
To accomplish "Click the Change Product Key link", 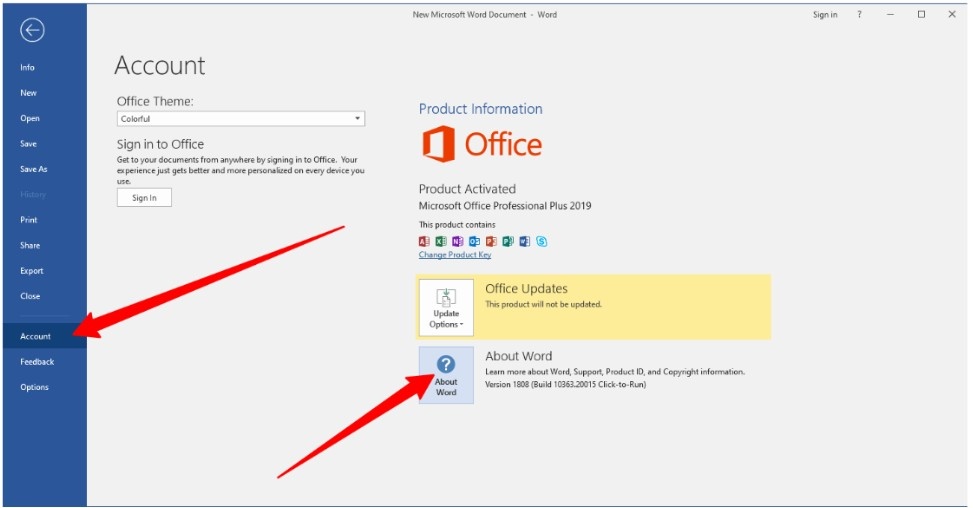I will 455,255.
